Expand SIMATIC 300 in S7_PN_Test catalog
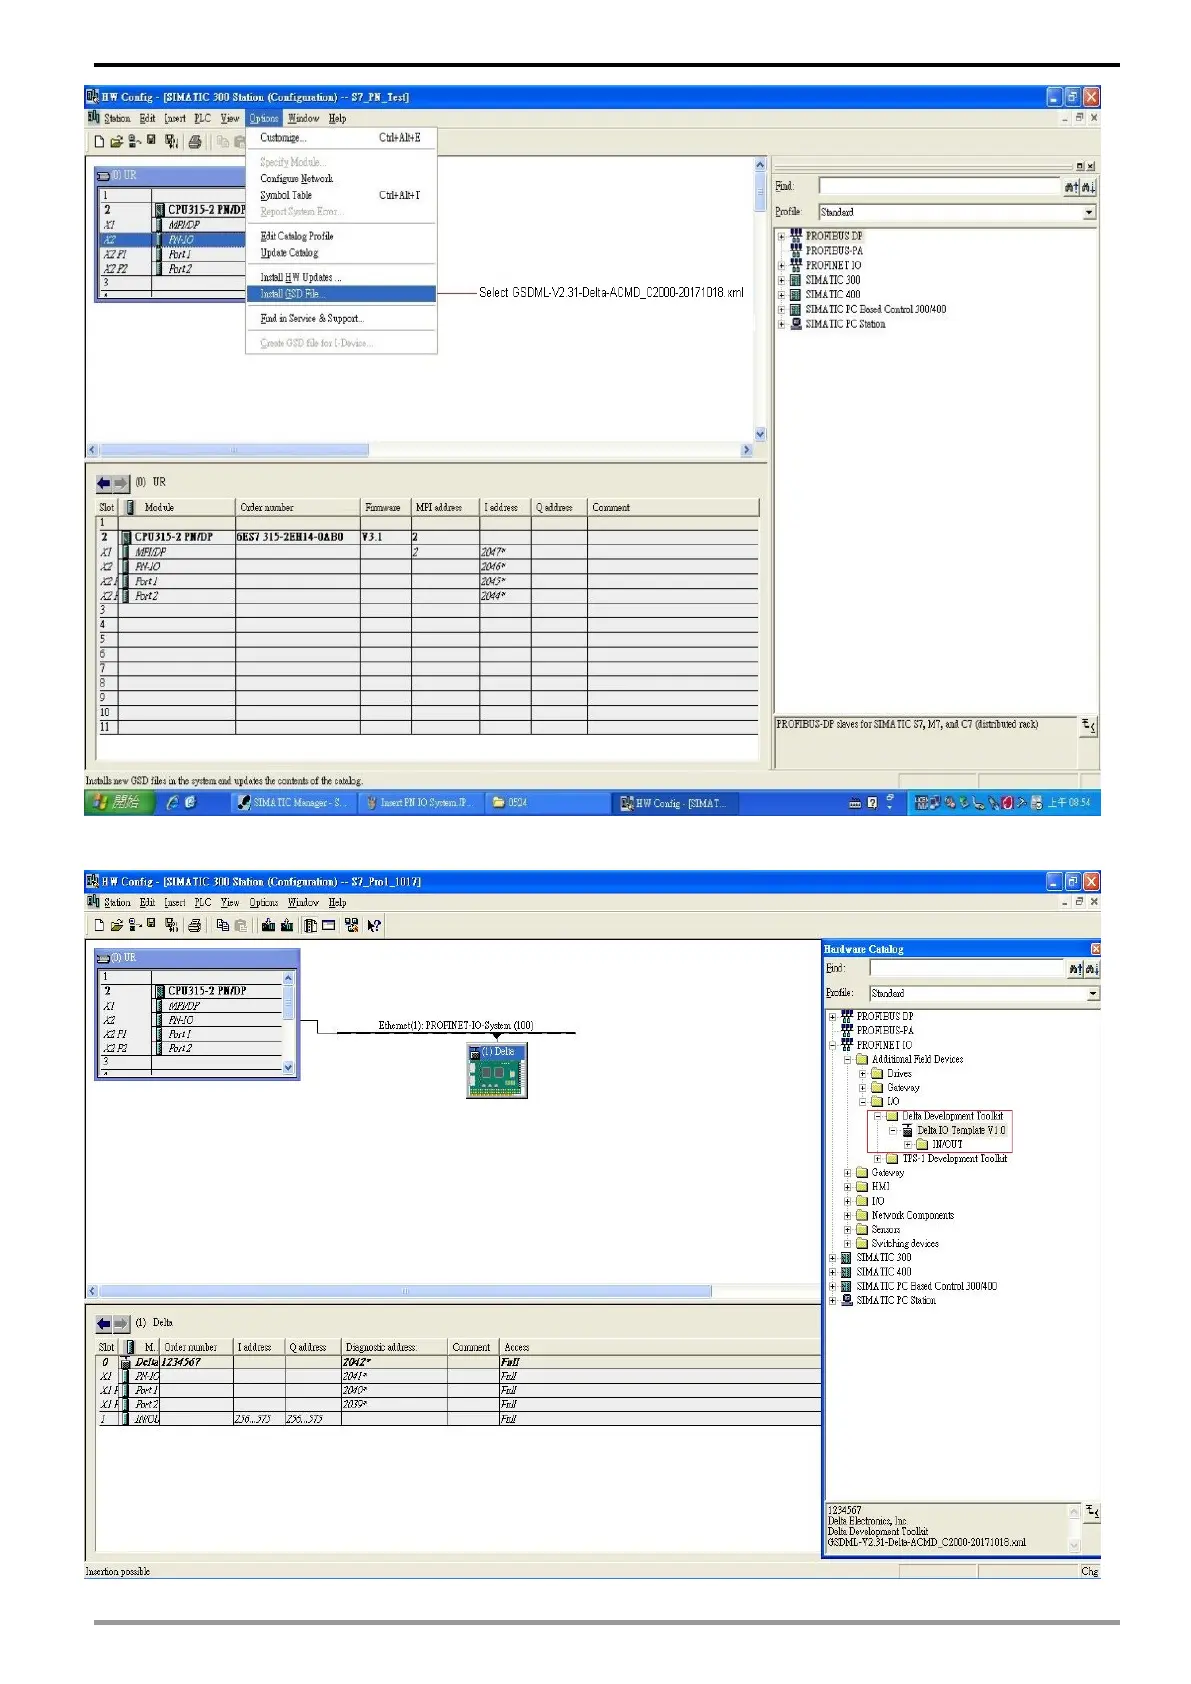 point(782,281)
